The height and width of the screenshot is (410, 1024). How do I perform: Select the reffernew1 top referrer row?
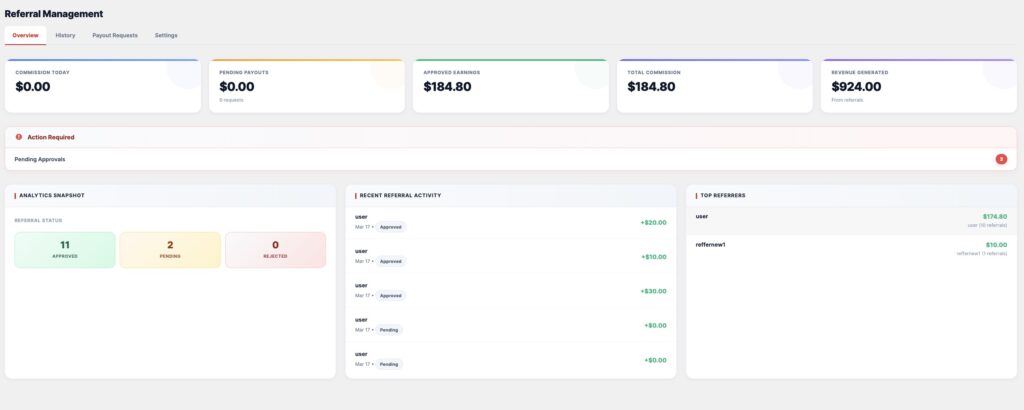pyautogui.click(x=851, y=248)
